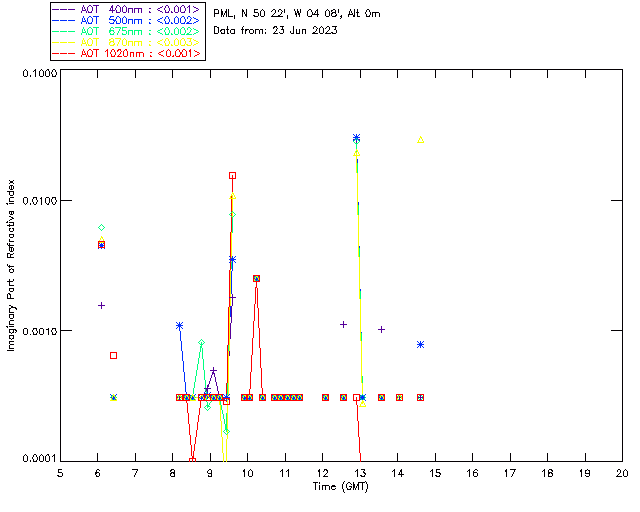
Task: Click the purple dashed sample for AOT 400nm
Action: (x=64, y=9)
